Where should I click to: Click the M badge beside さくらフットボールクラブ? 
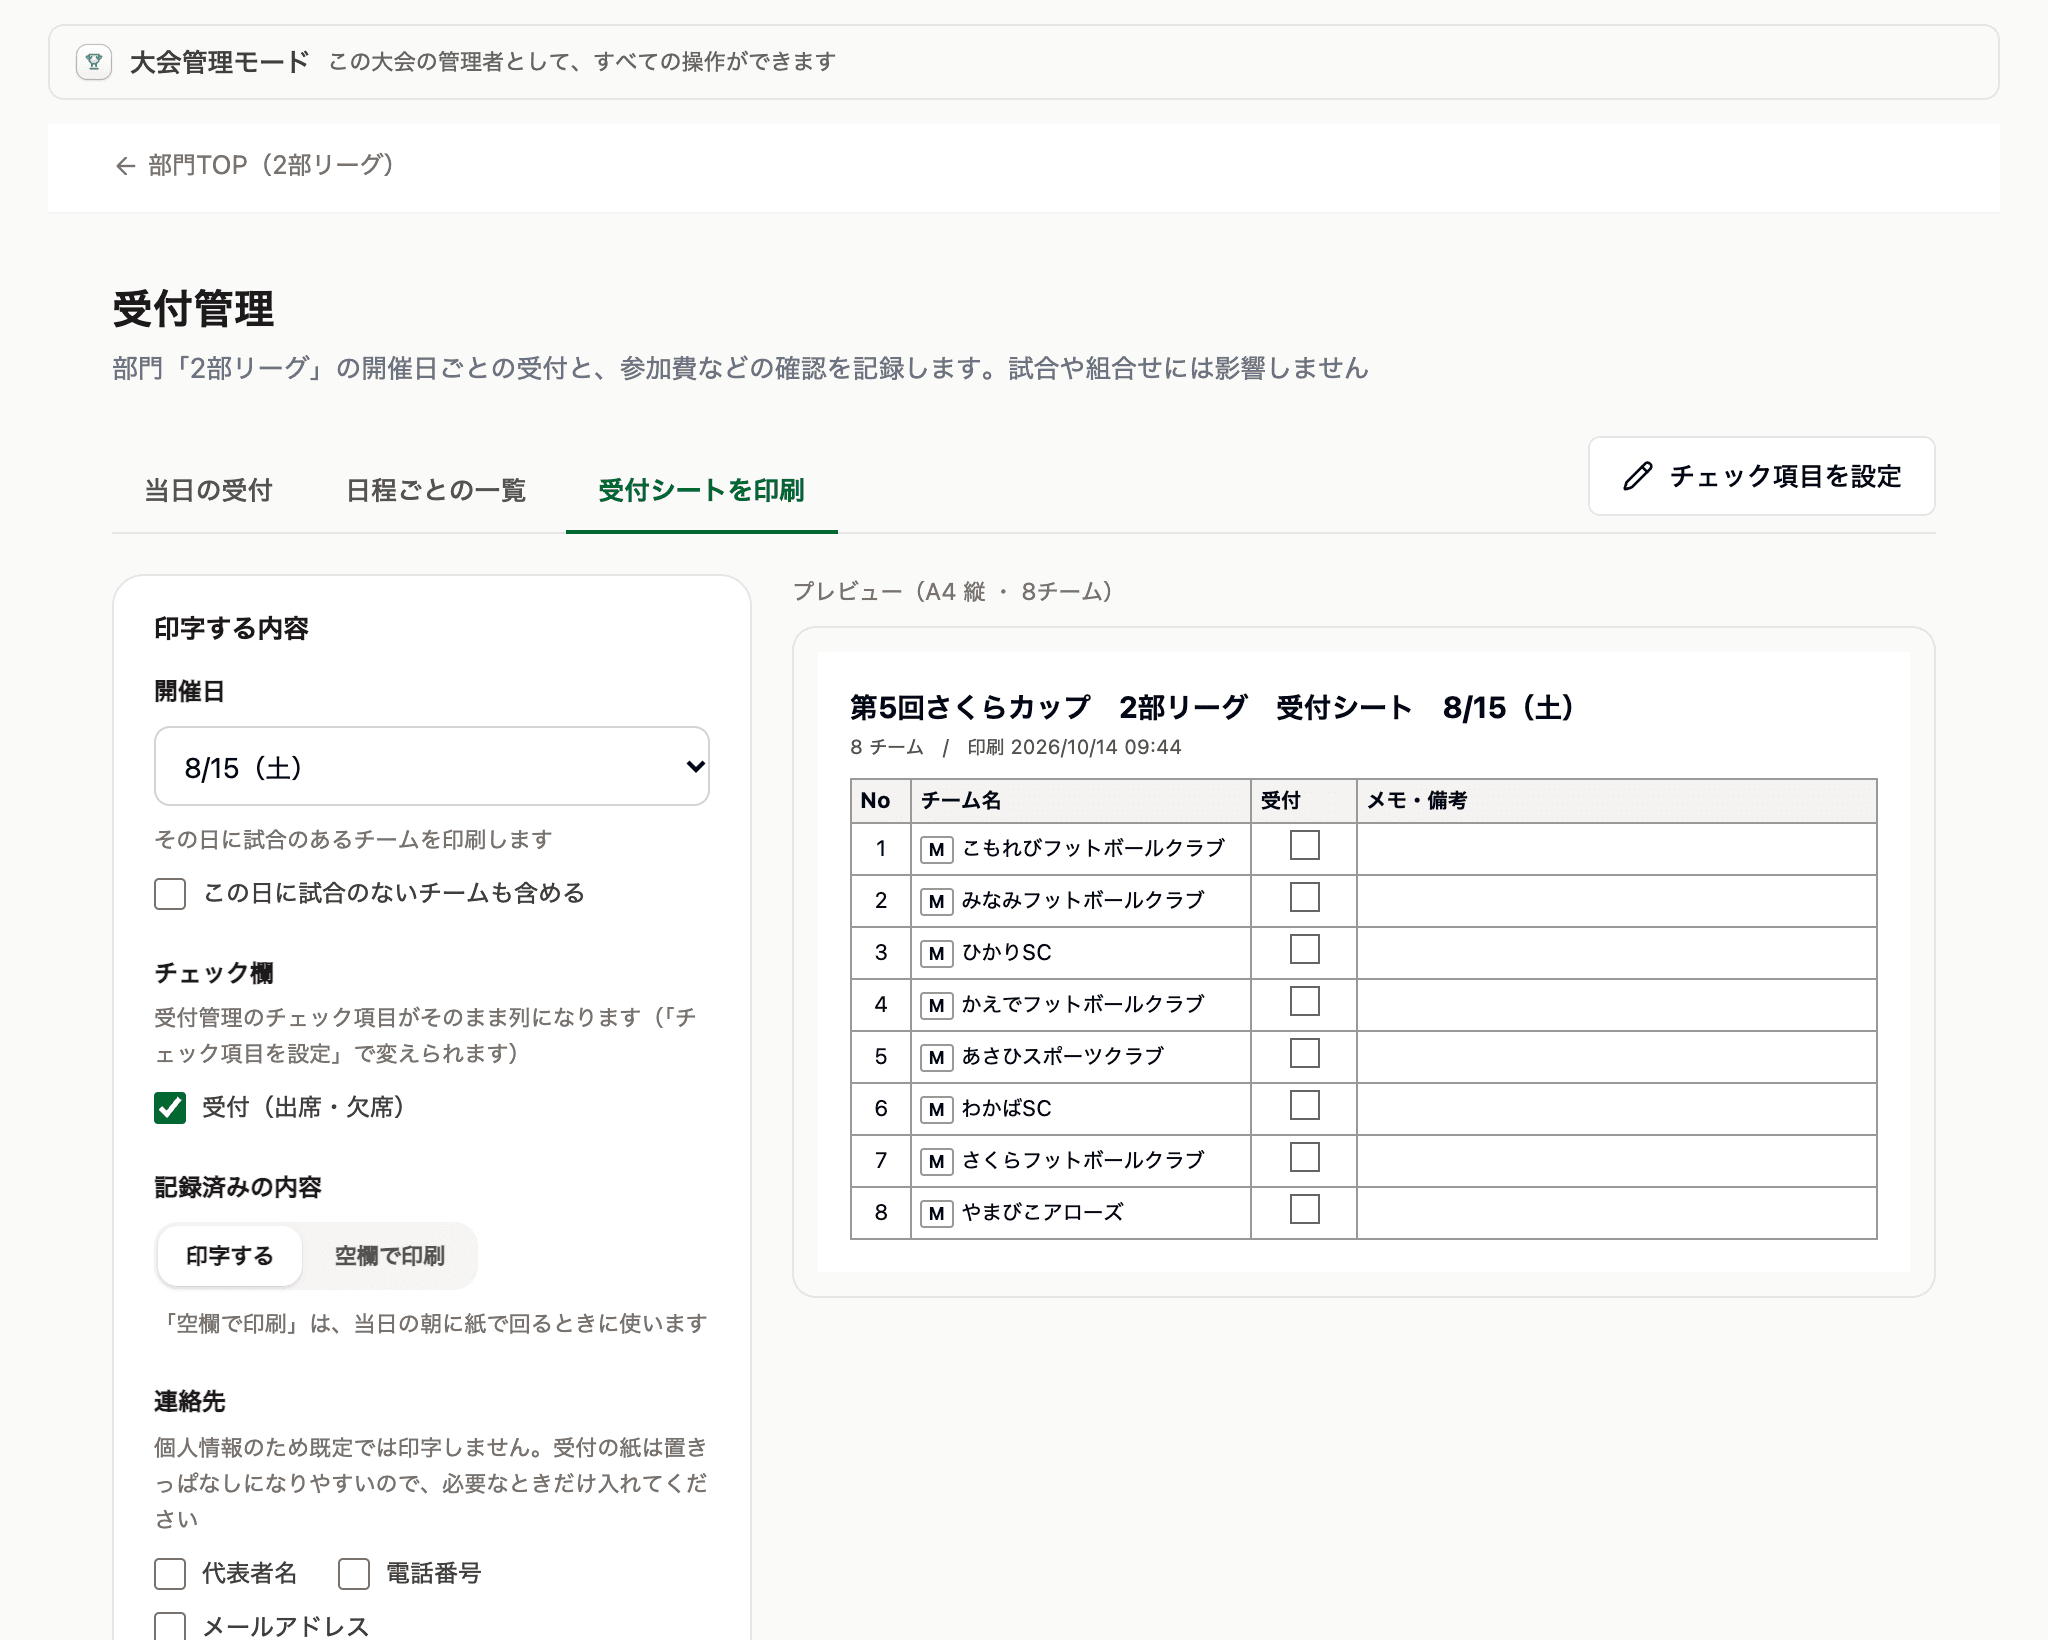[936, 1162]
